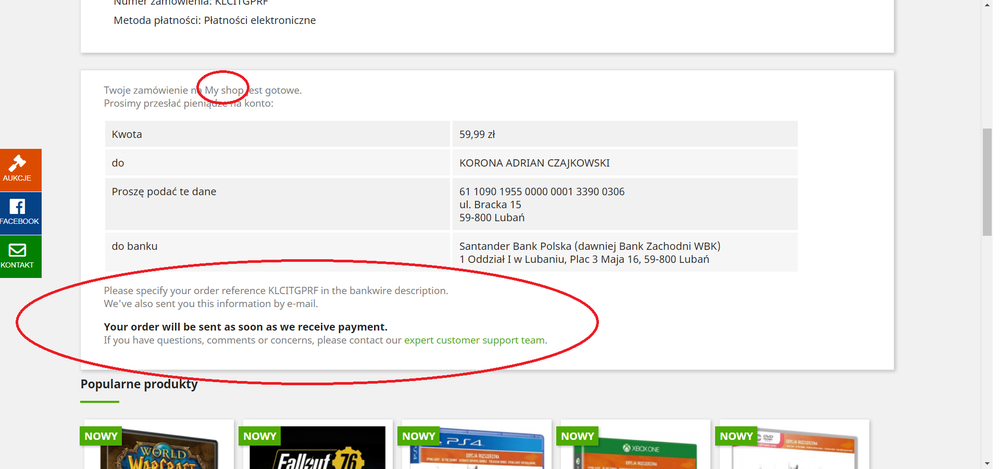Select the name KORONA ADRIAN CZAJKOWSKI
Screen dimensions: 1000x469
(x=534, y=163)
